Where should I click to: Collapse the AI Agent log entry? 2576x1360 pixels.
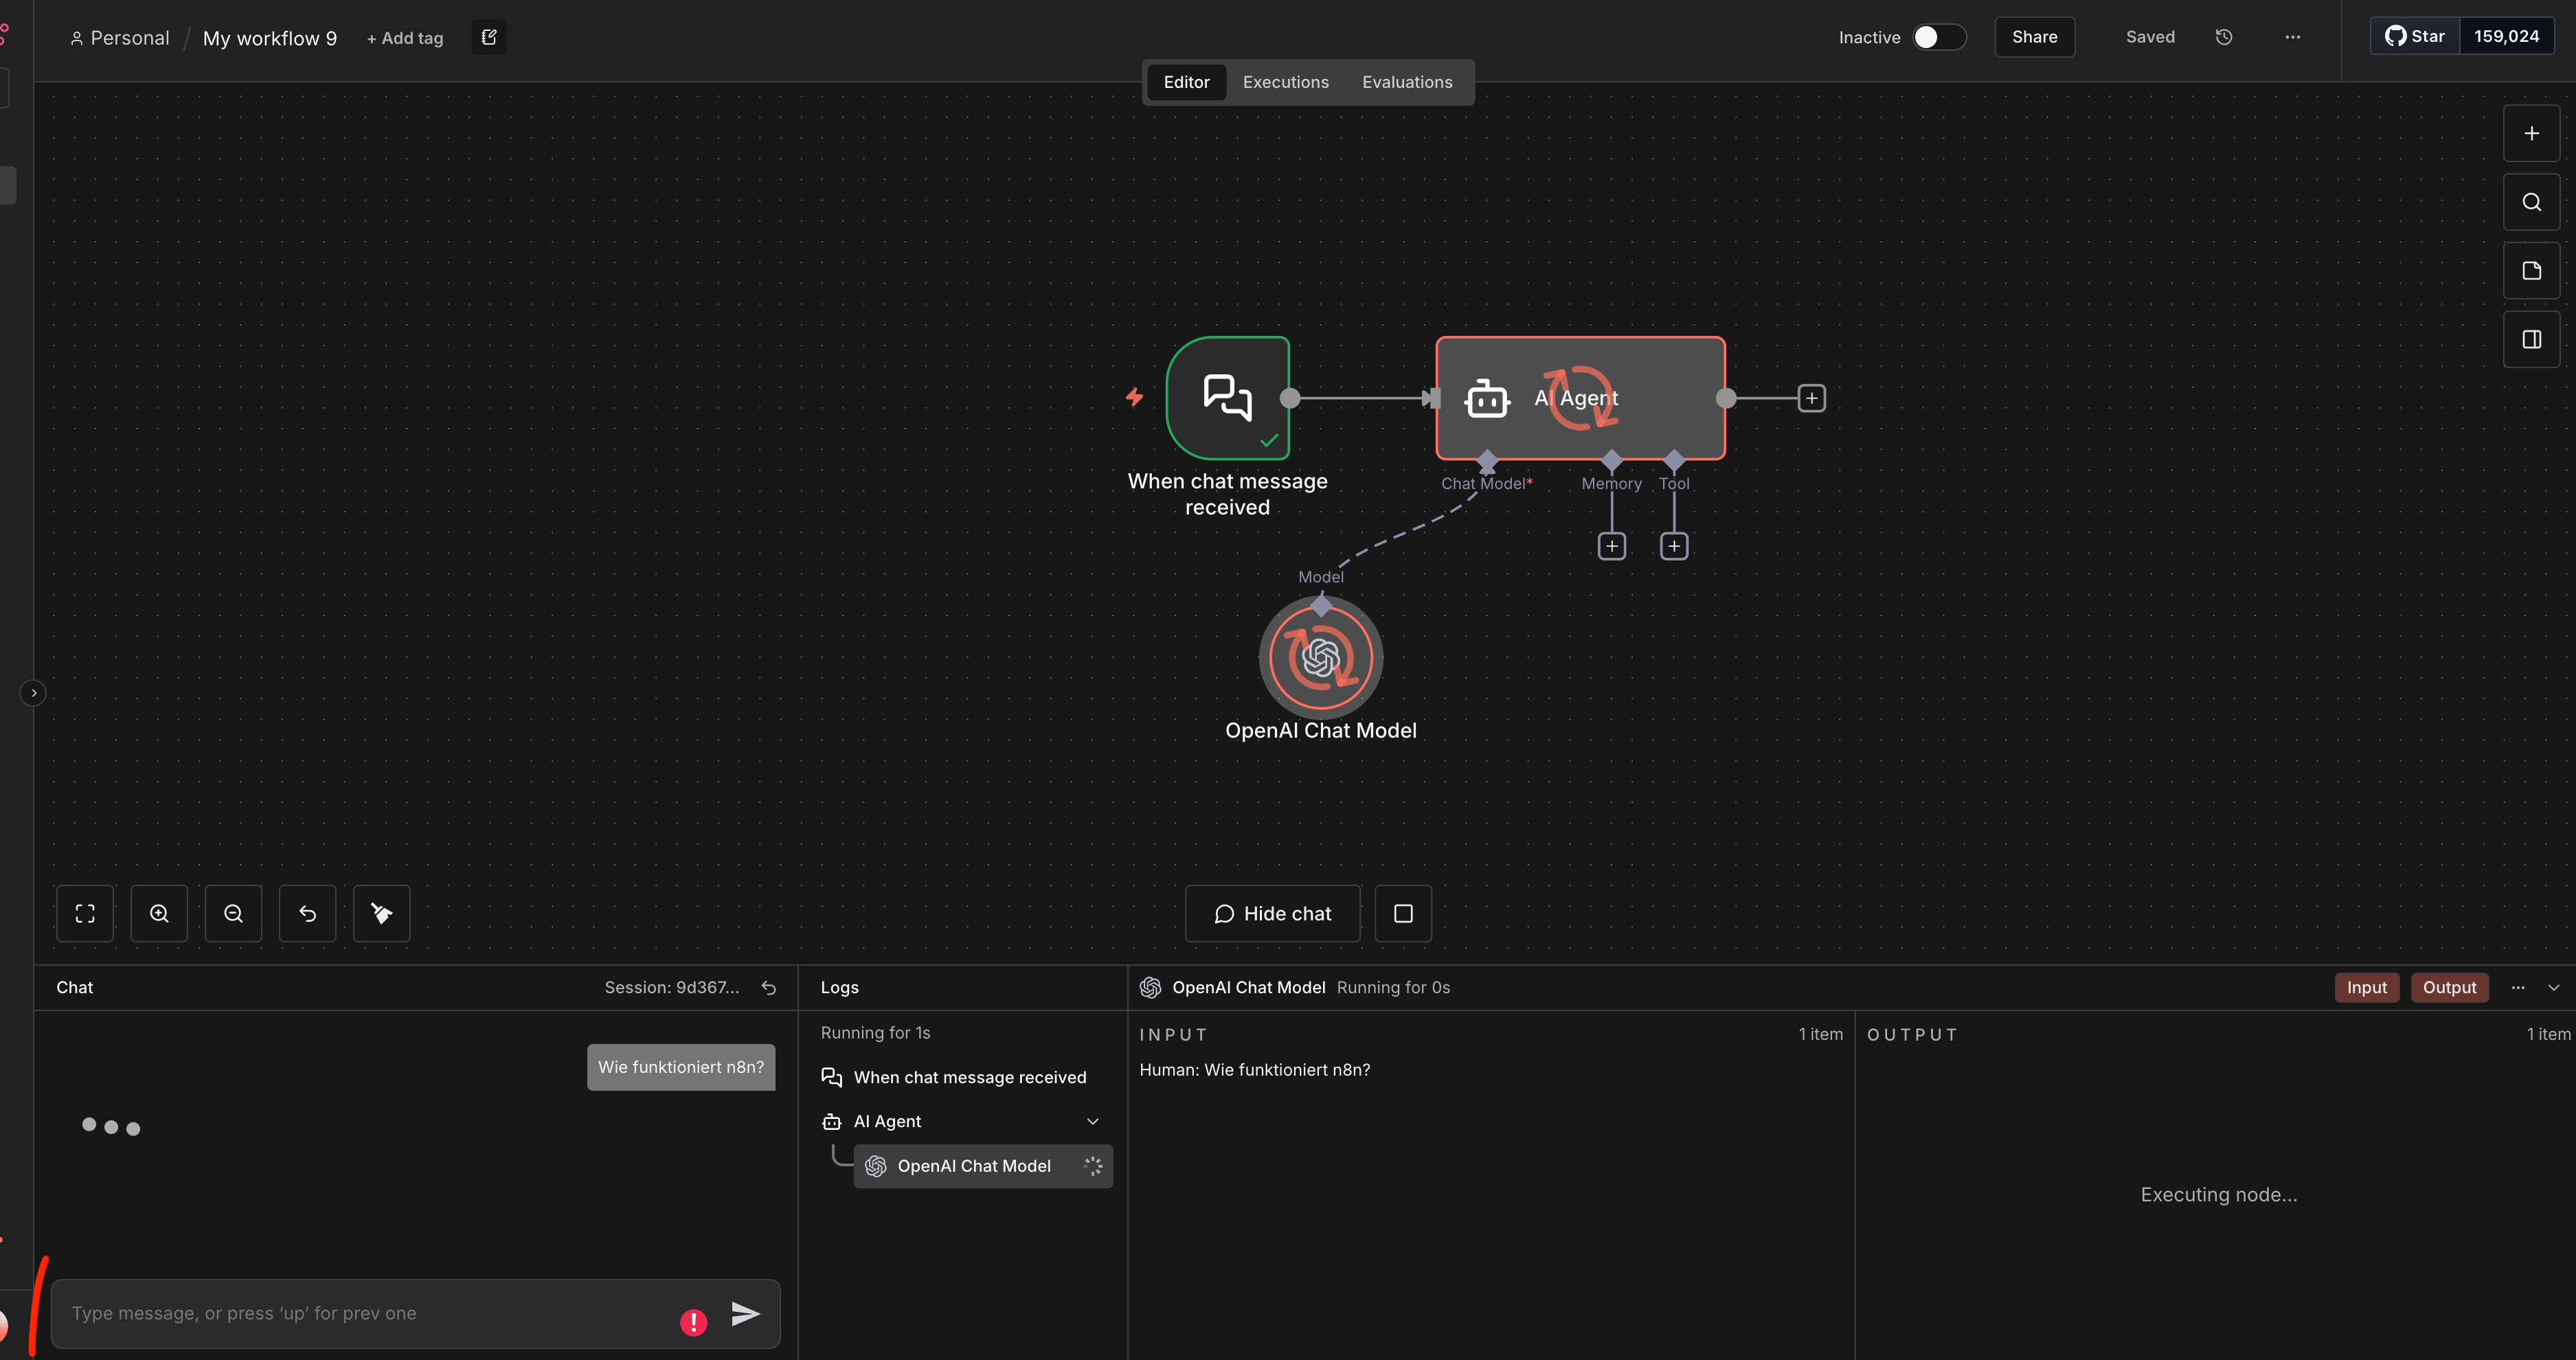coord(1093,1122)
